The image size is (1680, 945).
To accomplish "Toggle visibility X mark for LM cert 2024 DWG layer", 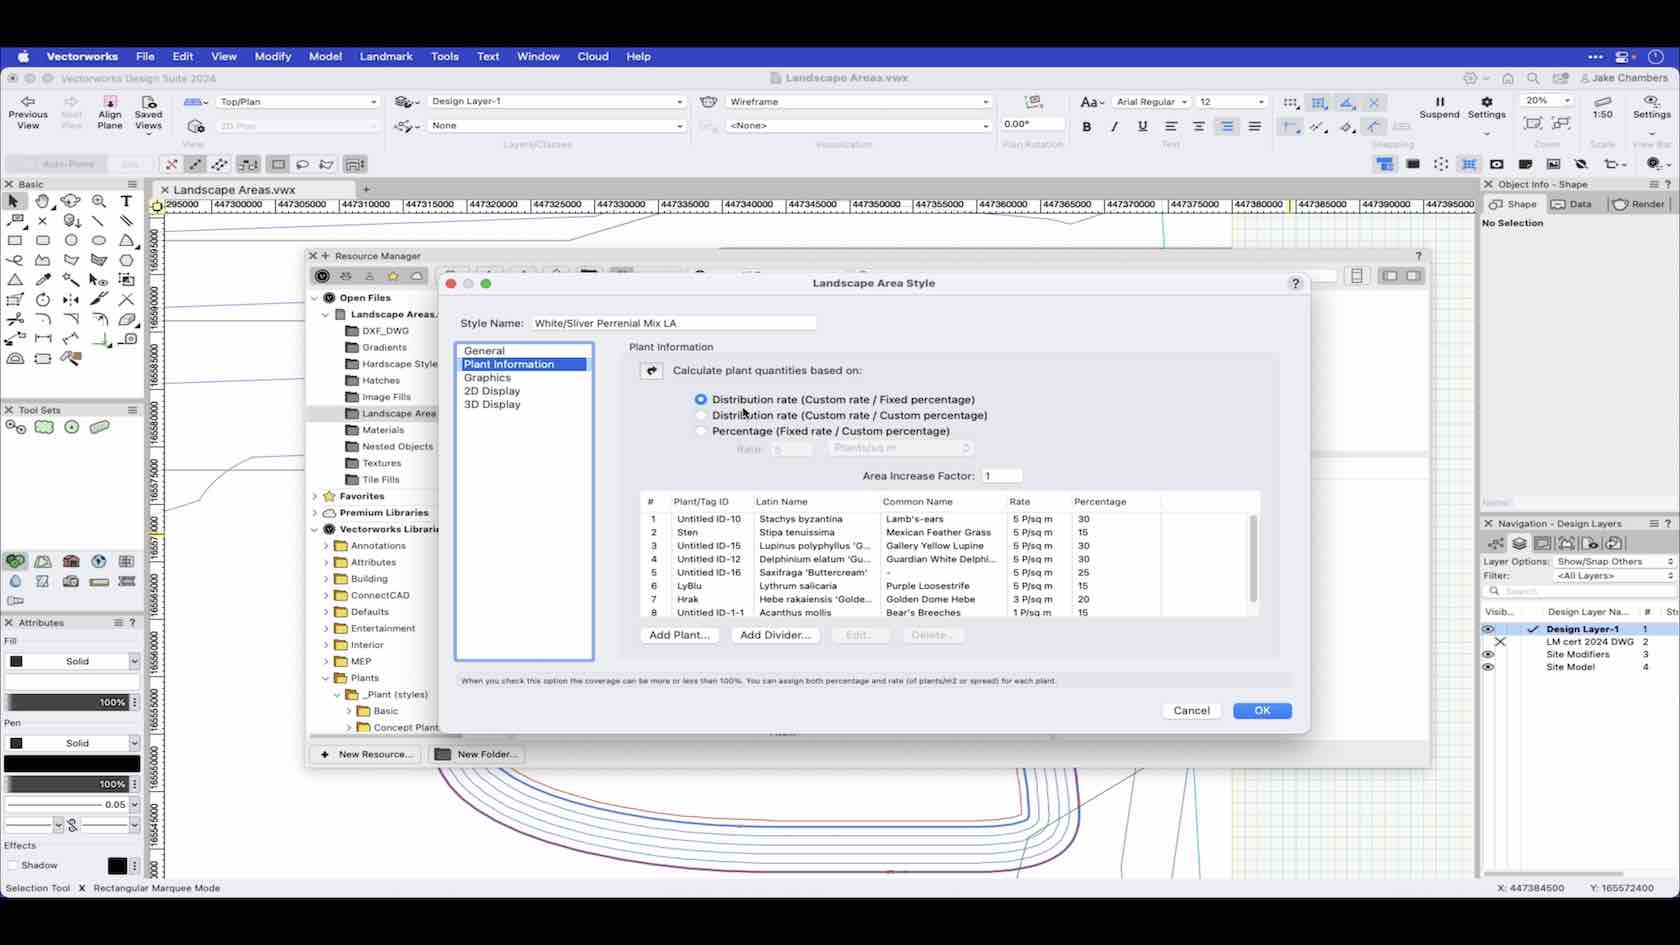I will click(1500, 642).
